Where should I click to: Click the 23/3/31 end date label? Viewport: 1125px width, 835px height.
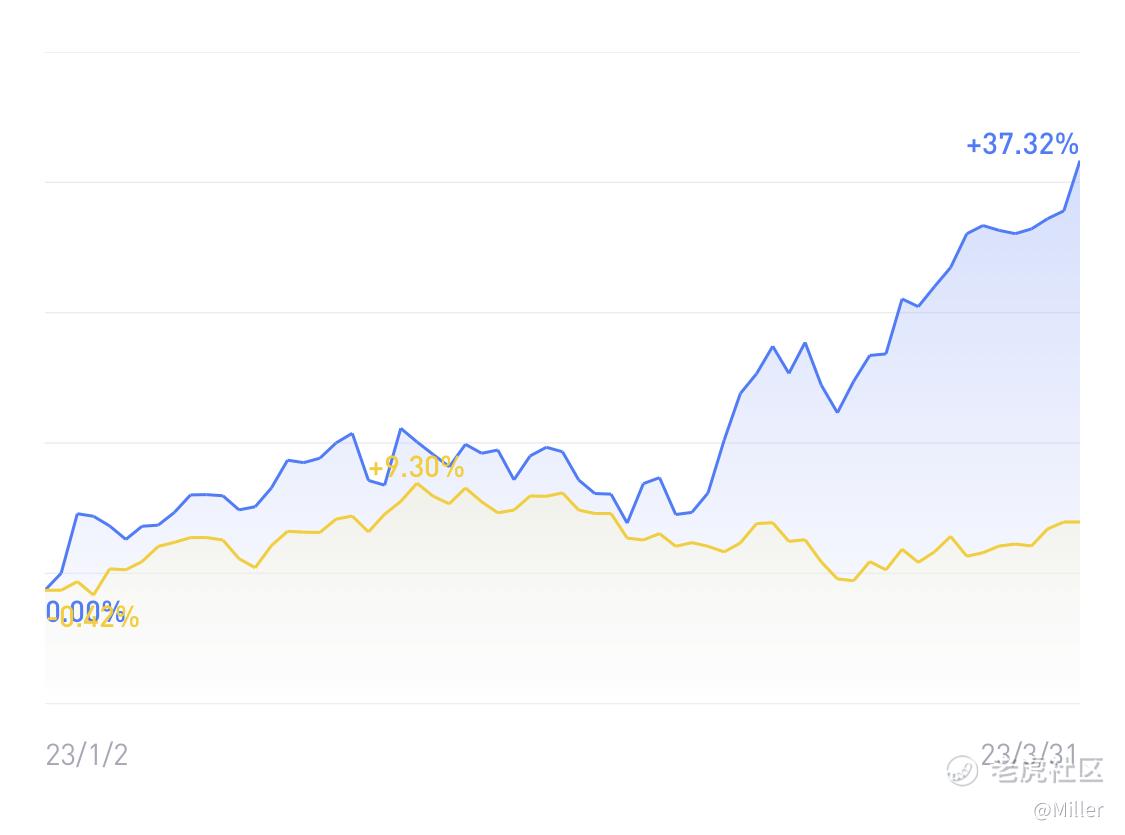click(1029, 754)
